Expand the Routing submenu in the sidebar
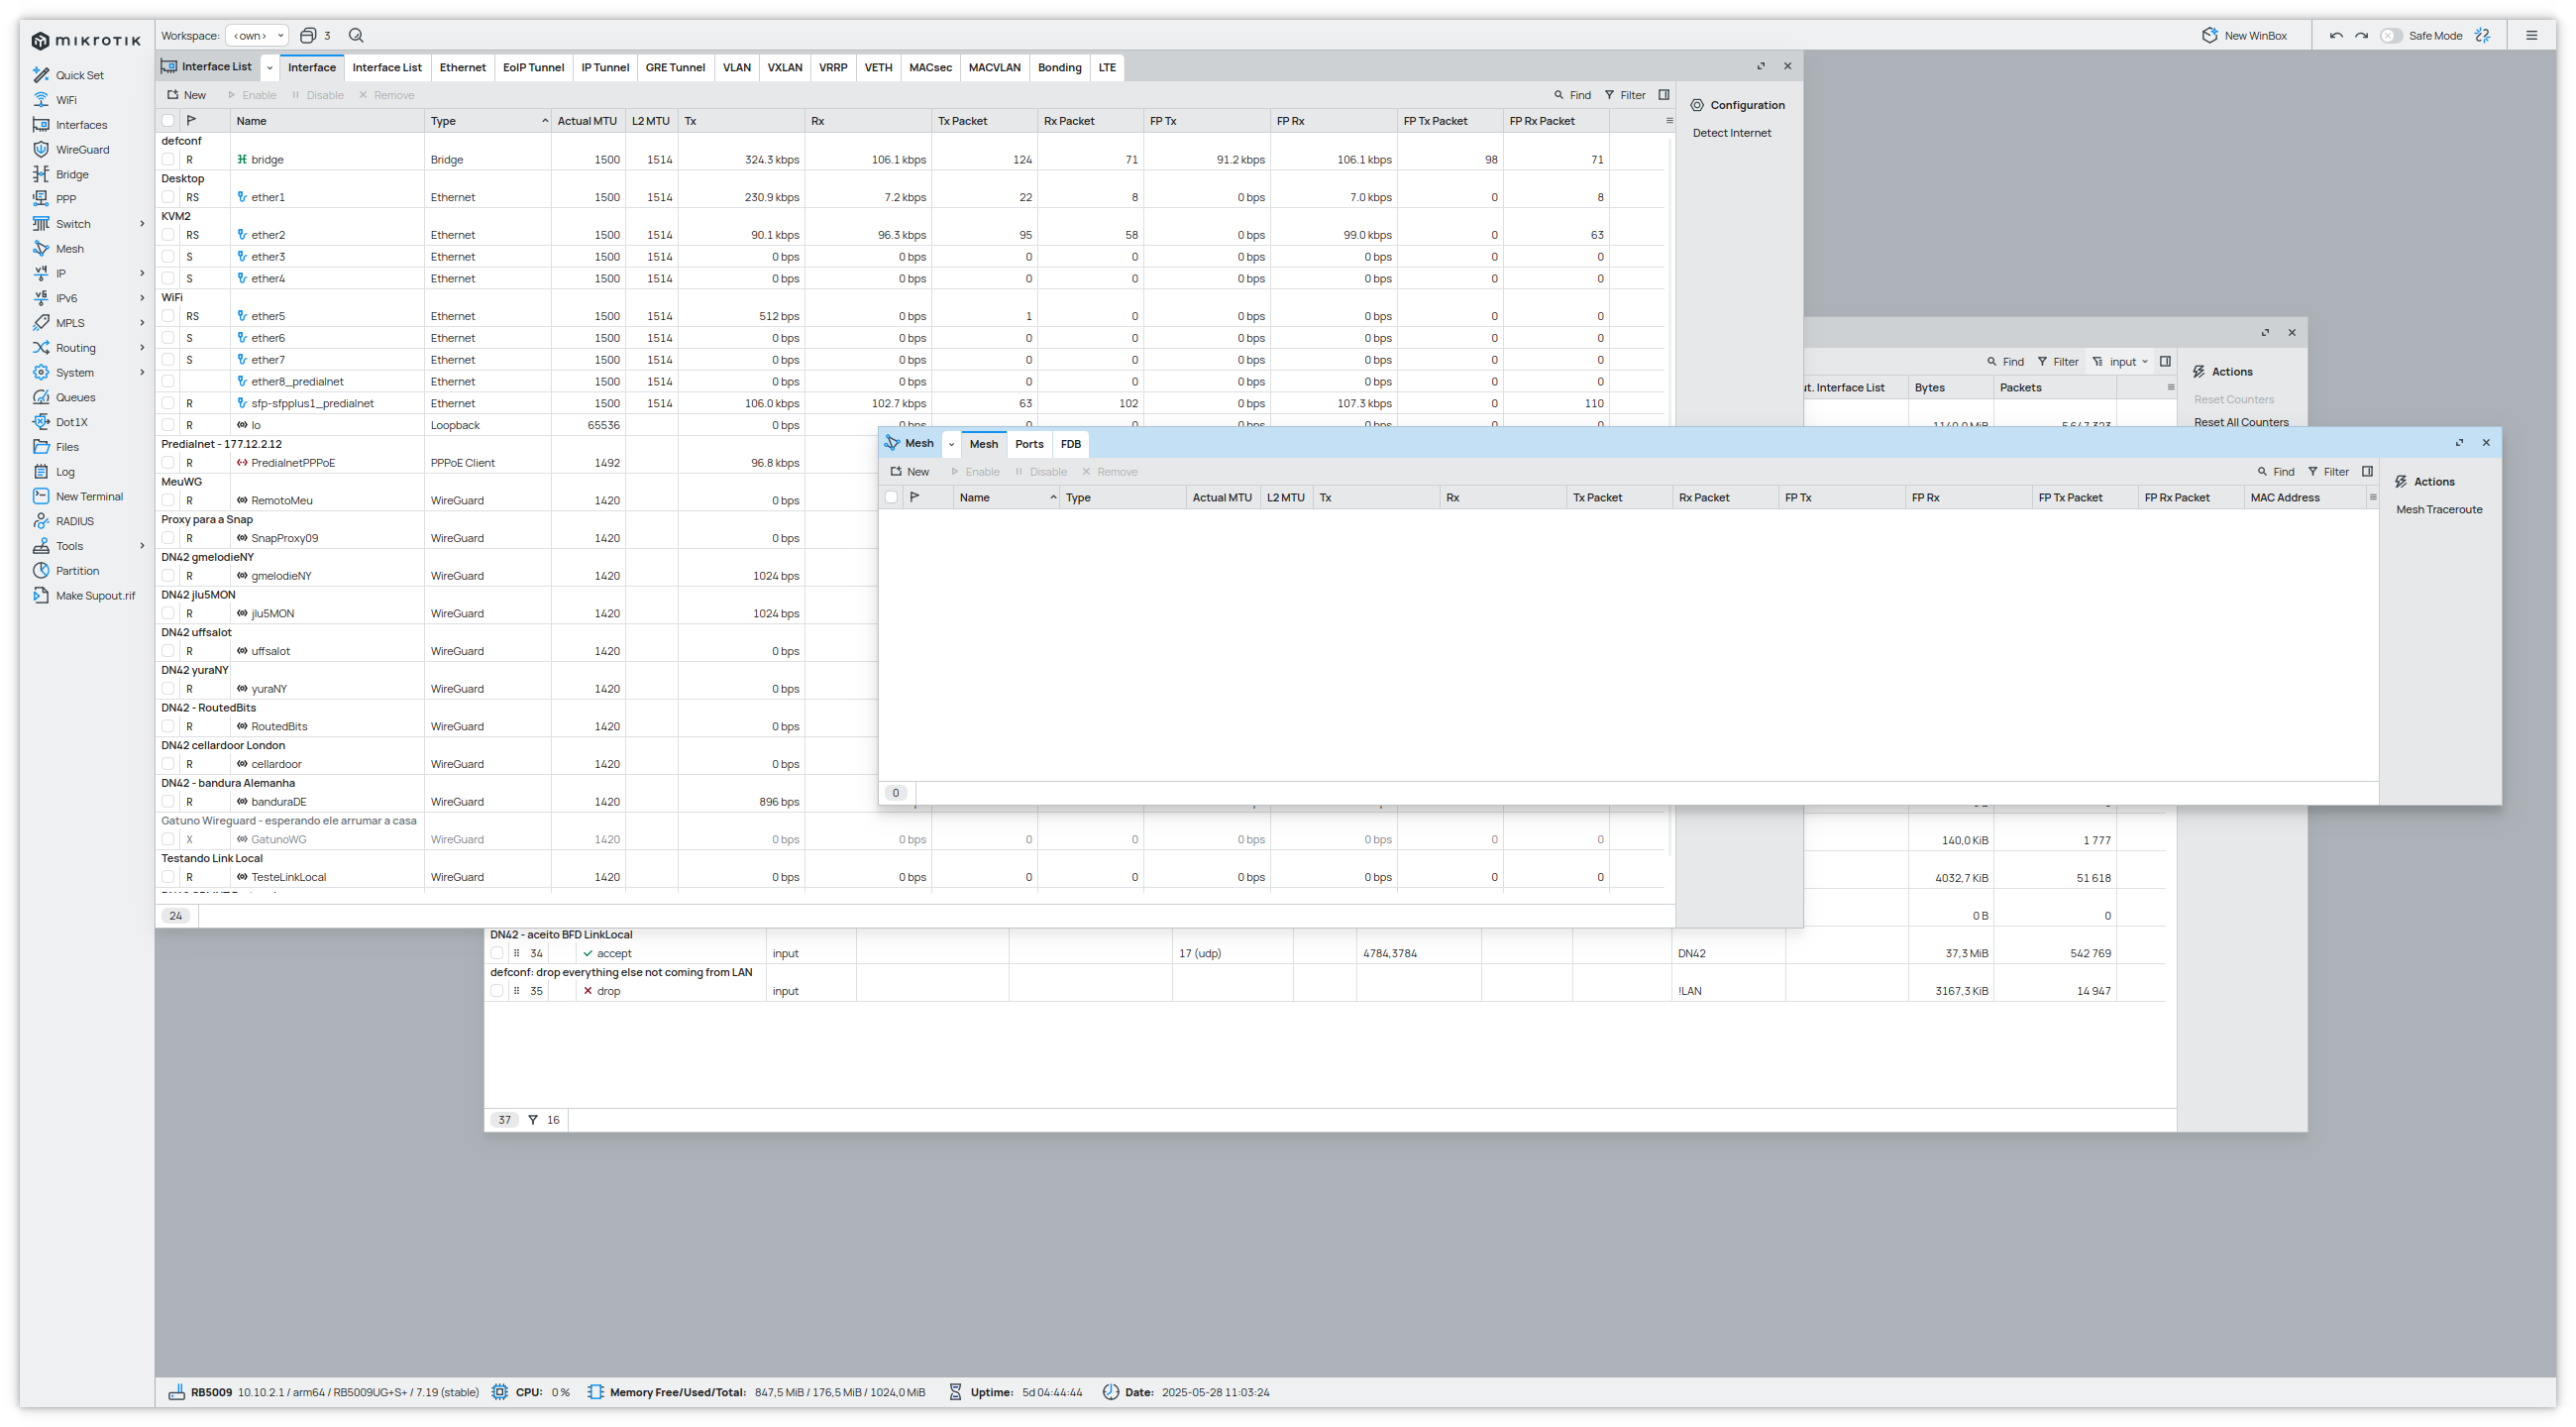 142,348
